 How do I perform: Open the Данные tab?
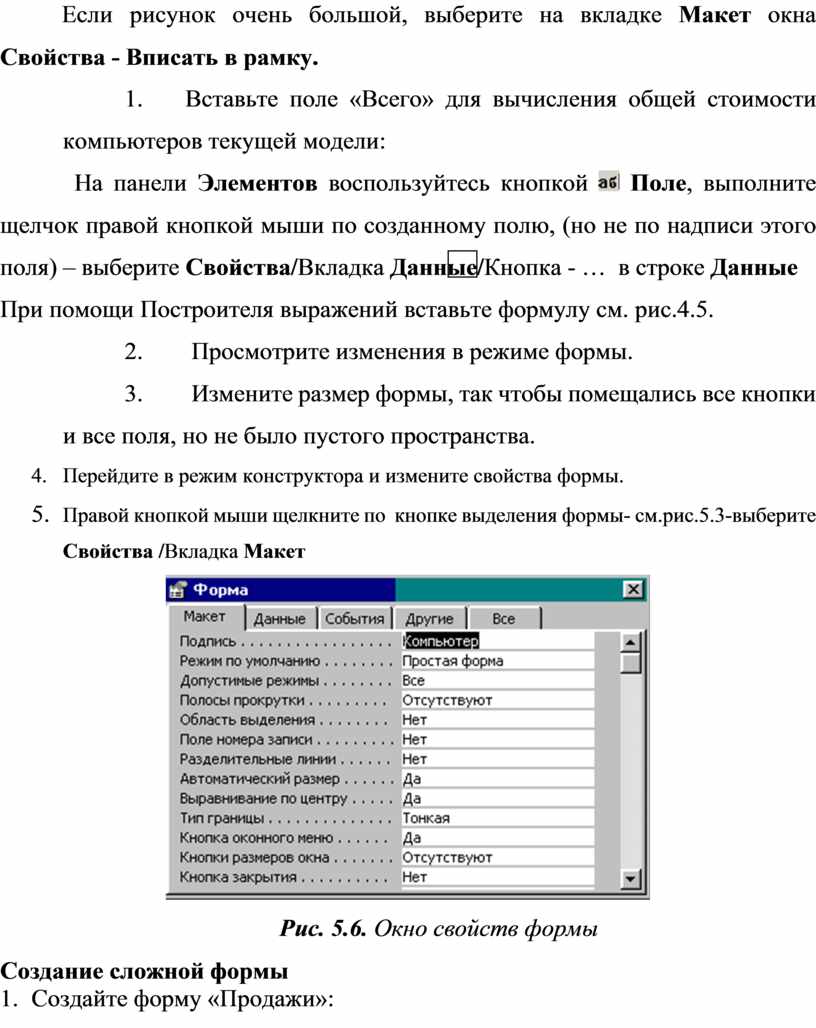click(279, 619)
